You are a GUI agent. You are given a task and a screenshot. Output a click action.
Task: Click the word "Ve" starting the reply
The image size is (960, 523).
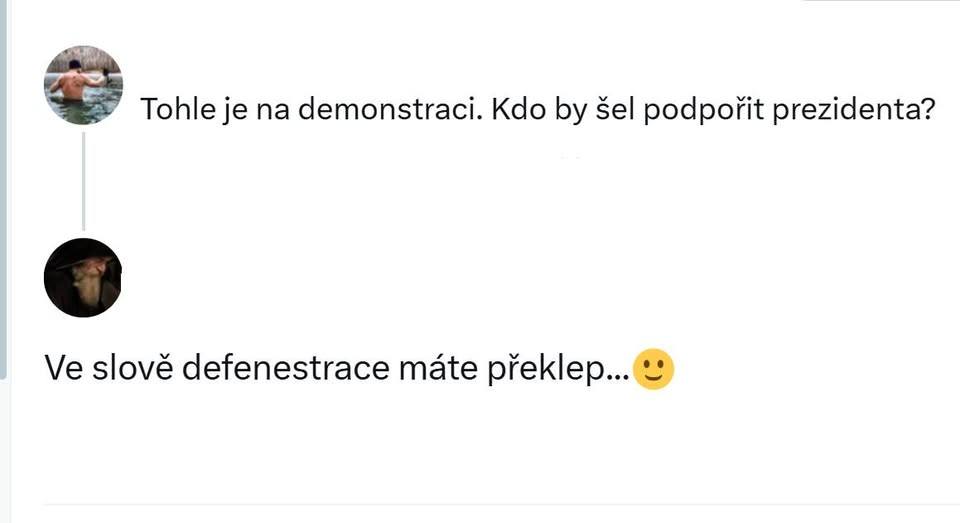point(61,370)
